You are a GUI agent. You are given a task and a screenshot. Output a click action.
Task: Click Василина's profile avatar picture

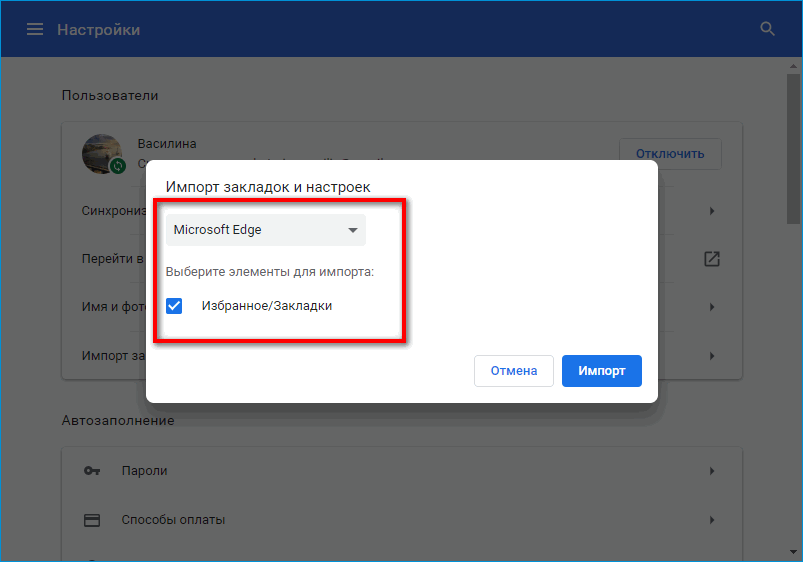(100, 152)
